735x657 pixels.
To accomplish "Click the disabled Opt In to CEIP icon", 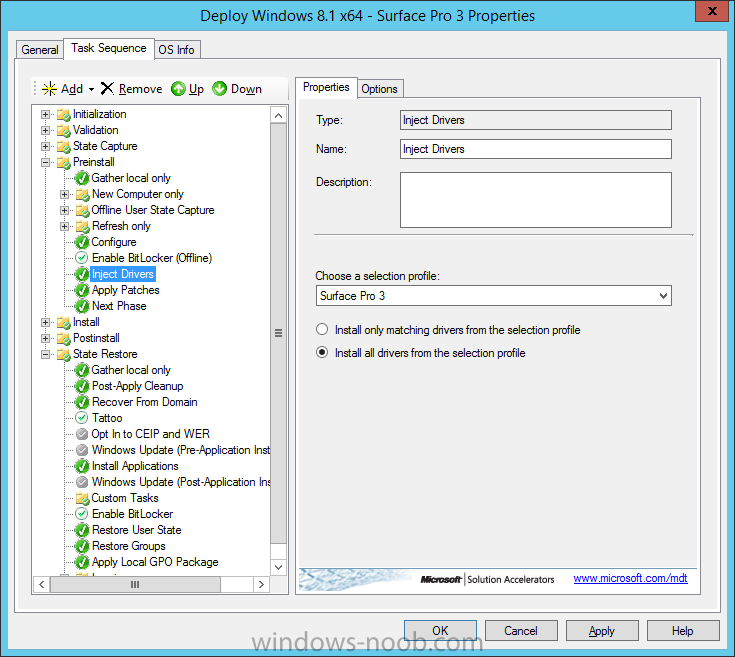I will click(82, 434).
